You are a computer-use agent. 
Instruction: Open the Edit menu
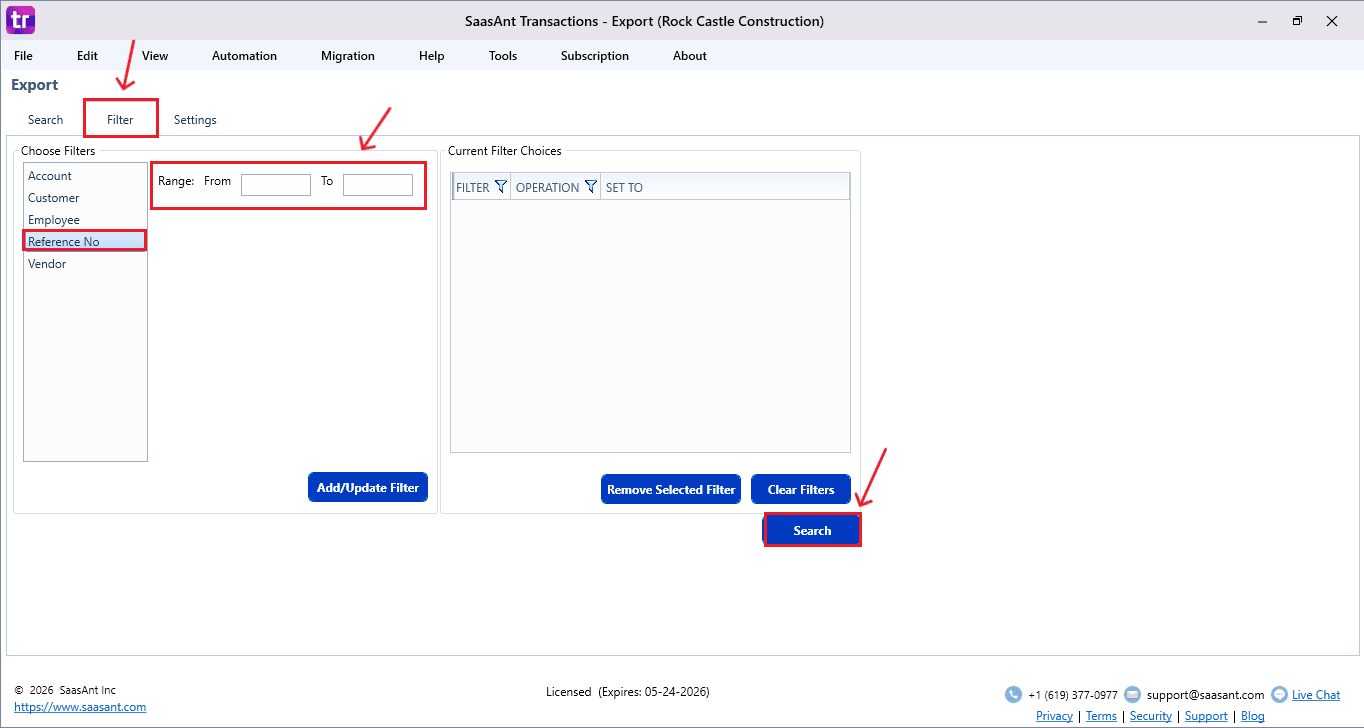87,56
